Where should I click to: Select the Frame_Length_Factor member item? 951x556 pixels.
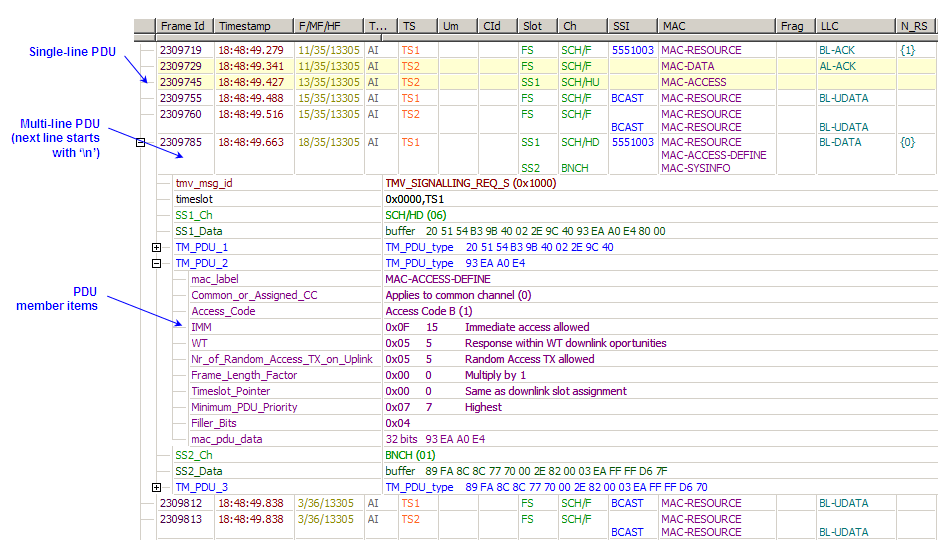coord(246,375)
